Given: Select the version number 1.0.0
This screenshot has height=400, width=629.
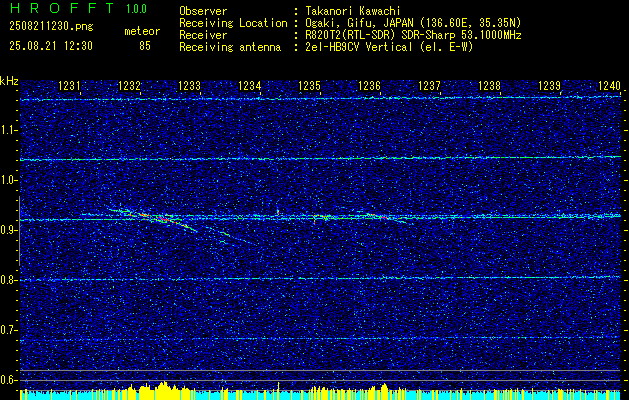Looking at the screenshot, I should coord(136,9).
